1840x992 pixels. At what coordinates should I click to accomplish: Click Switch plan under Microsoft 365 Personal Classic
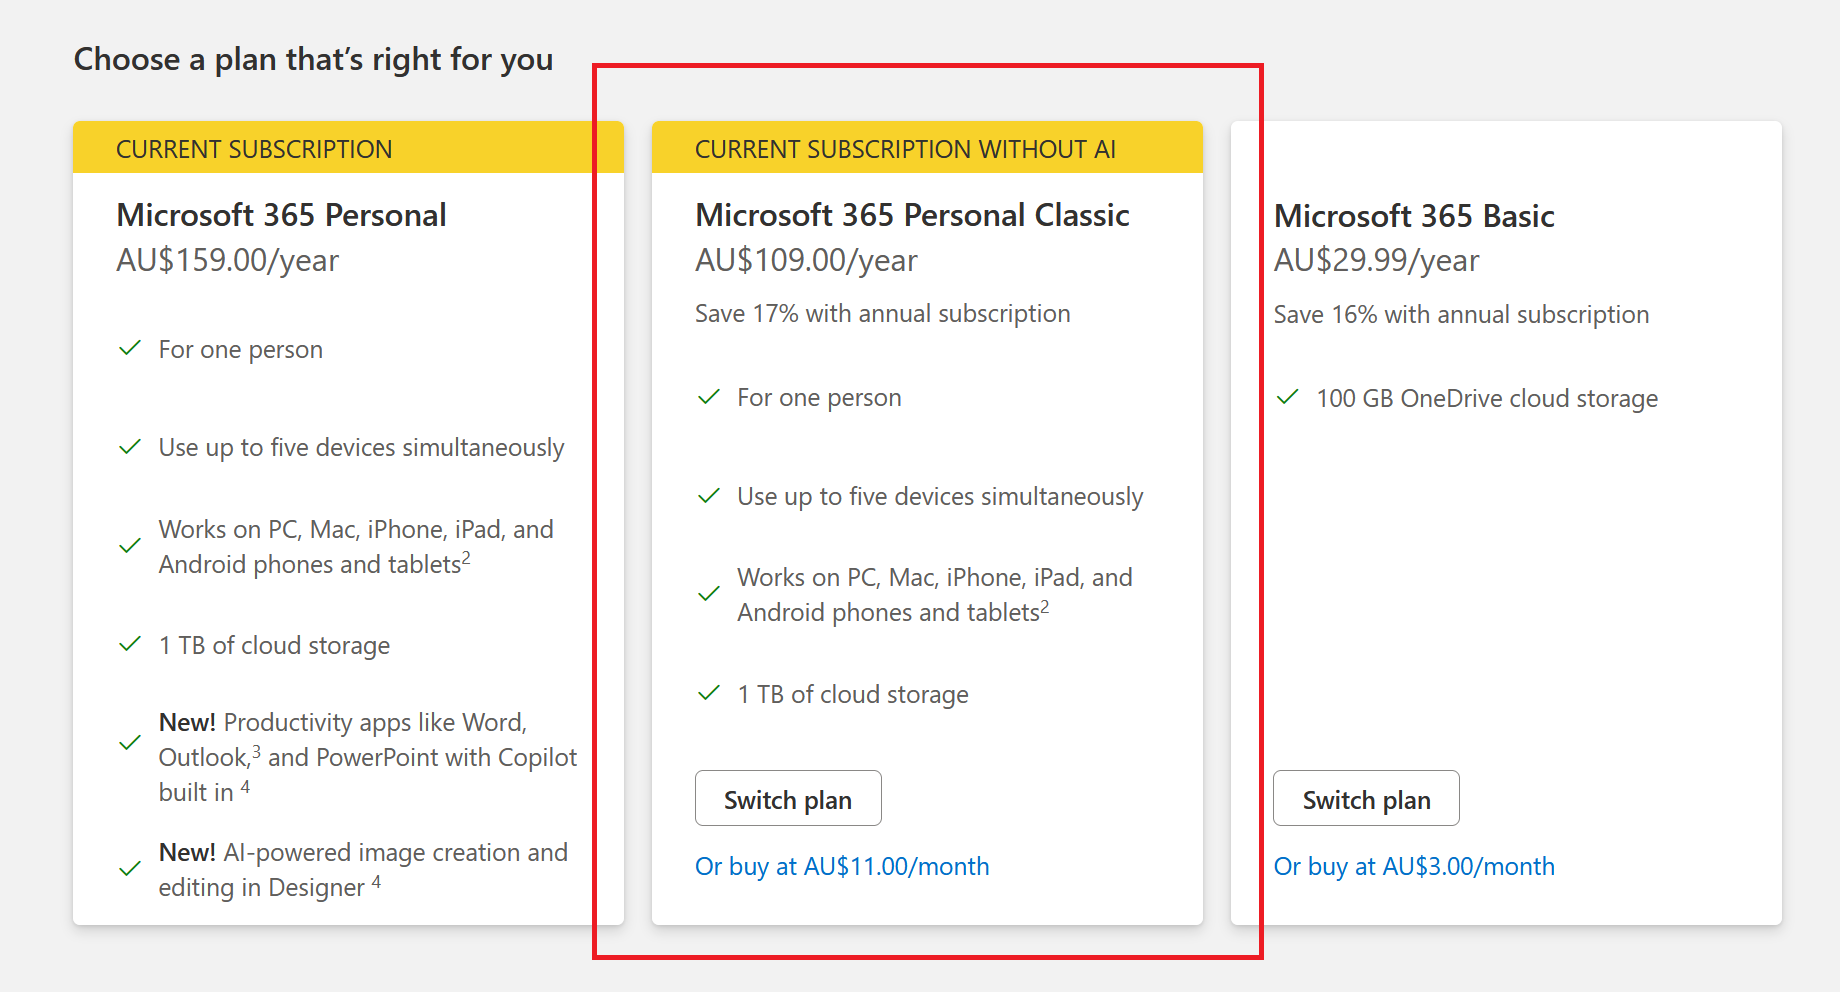pos(787,799)
